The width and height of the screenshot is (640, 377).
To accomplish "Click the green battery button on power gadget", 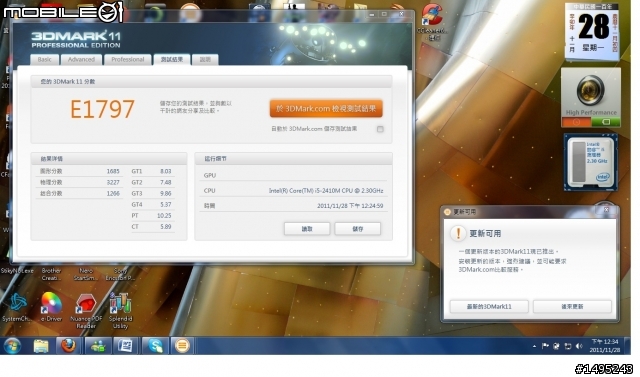I will pos(606,122).
